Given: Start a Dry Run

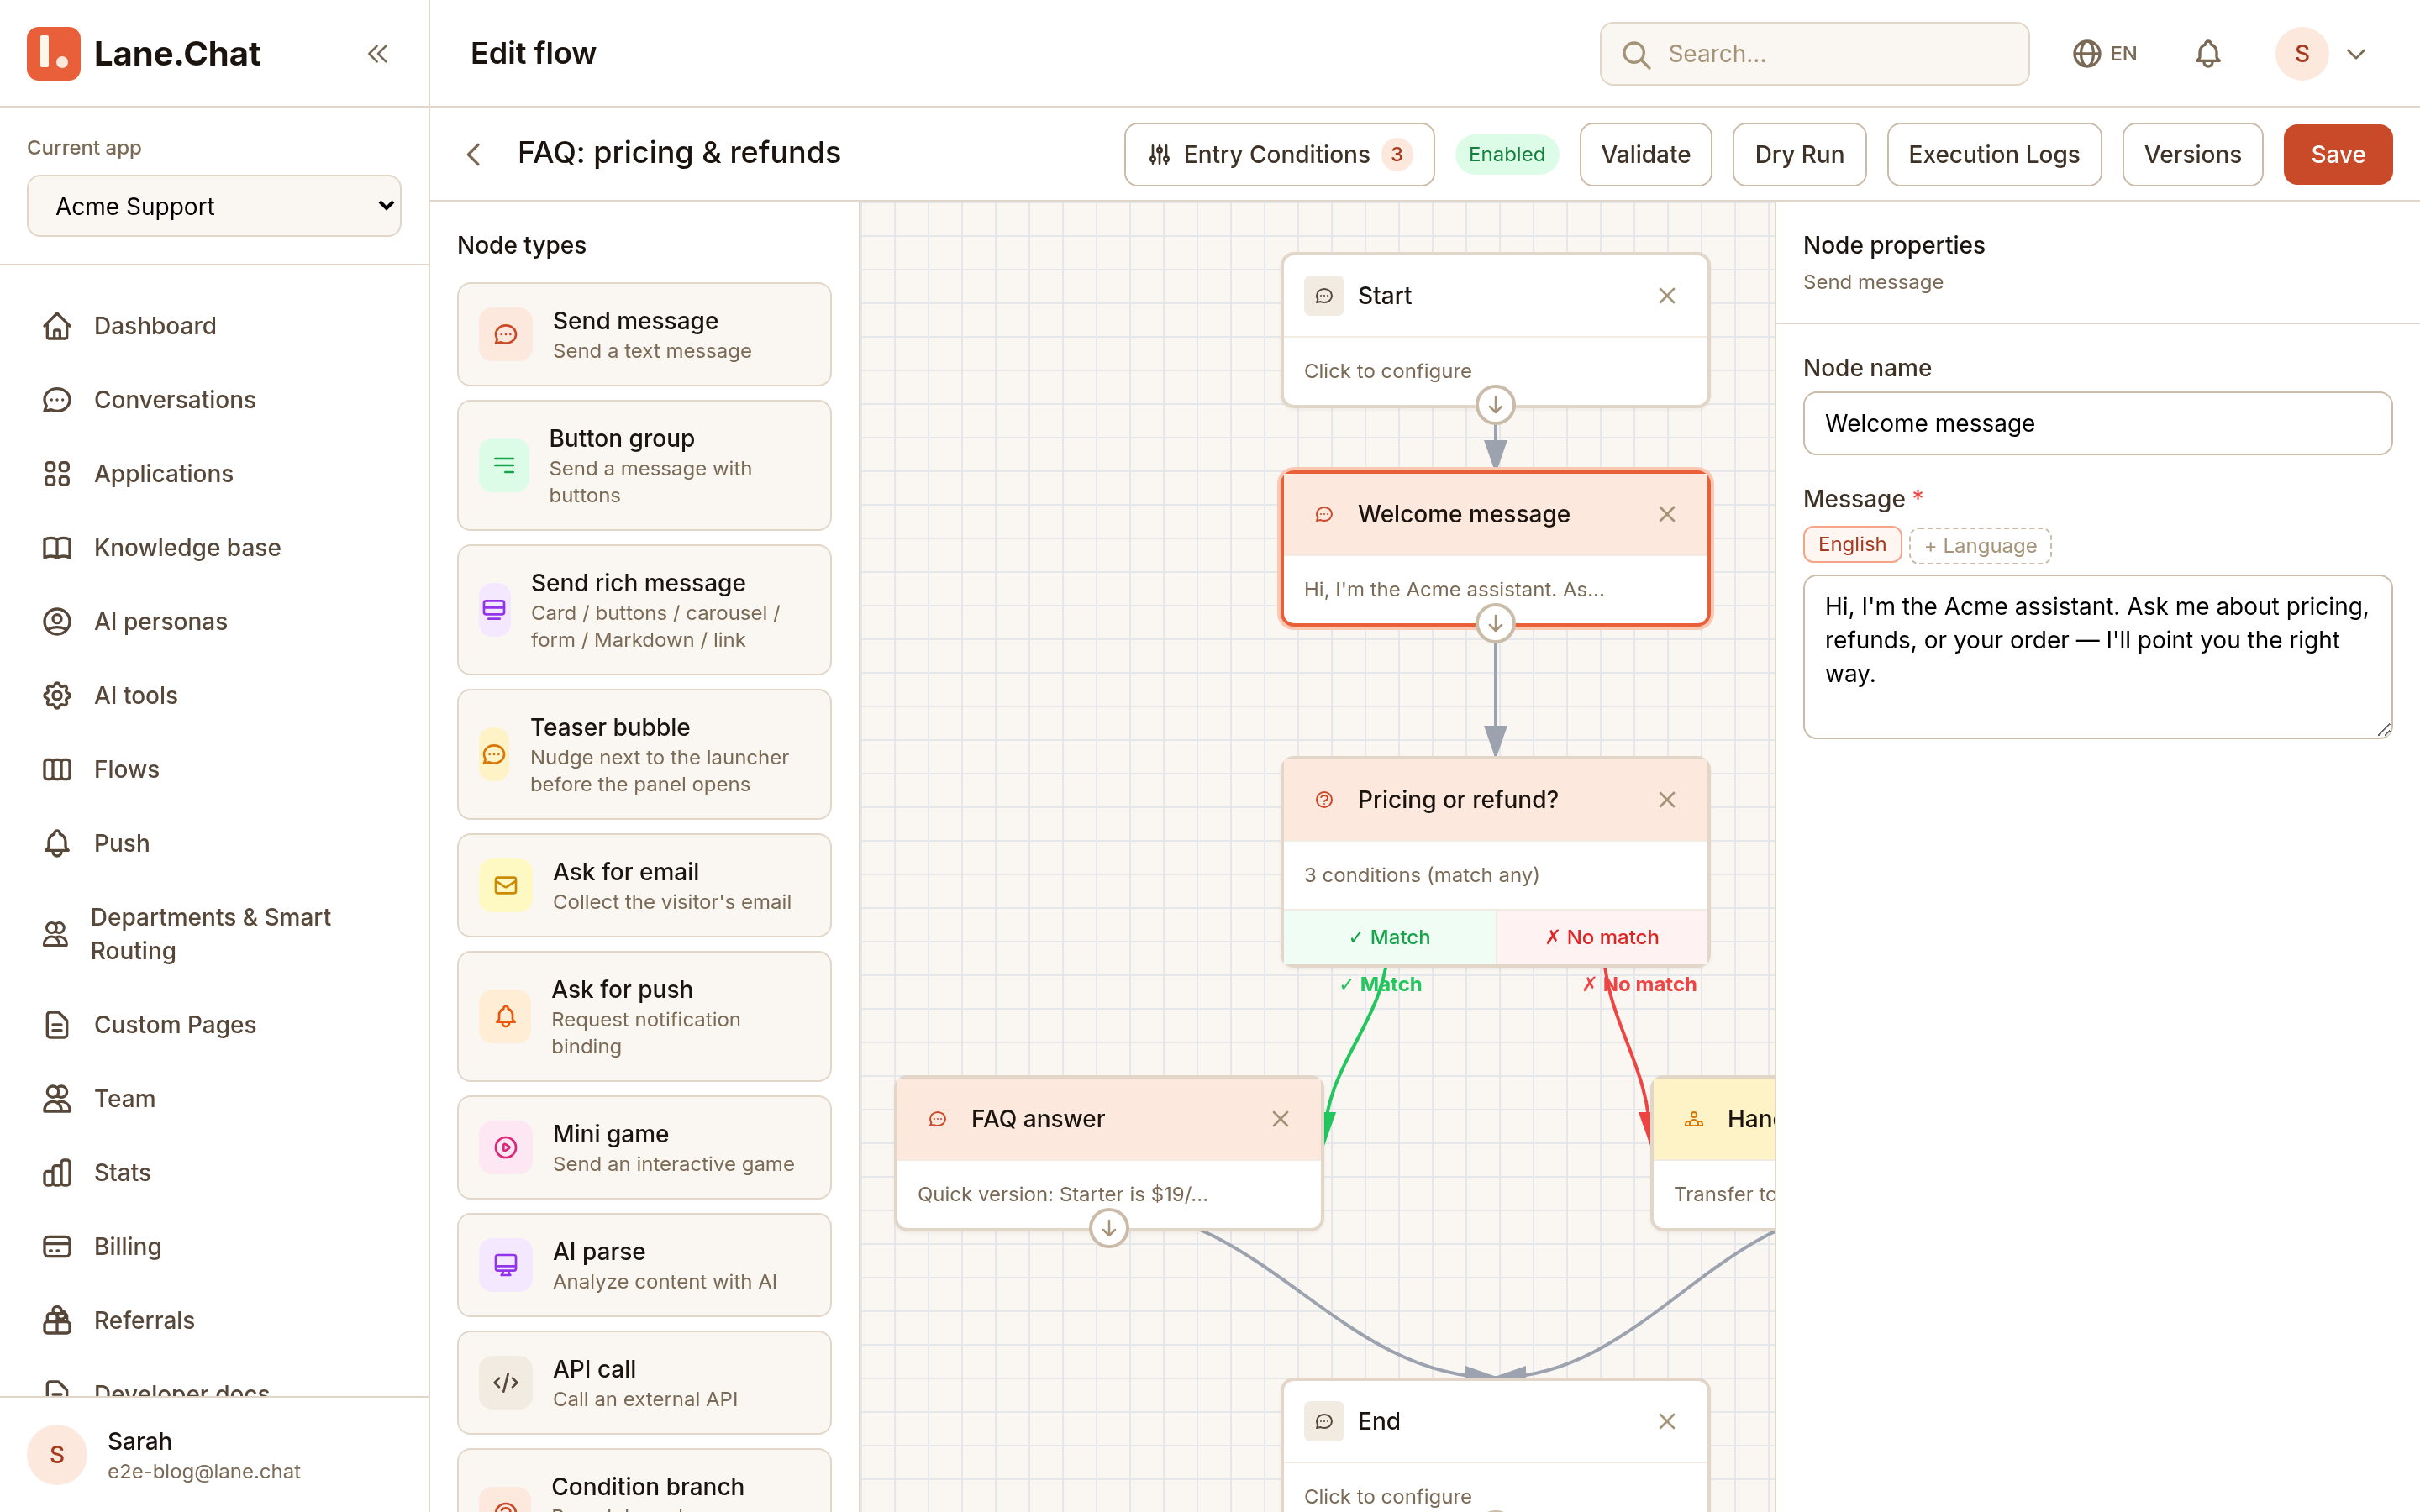Looking at the screenshot, I should point(1799,154).
